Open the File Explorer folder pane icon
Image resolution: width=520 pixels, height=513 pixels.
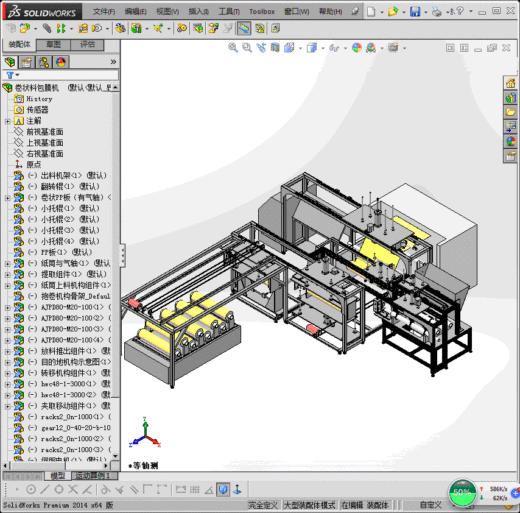[510, 112]
